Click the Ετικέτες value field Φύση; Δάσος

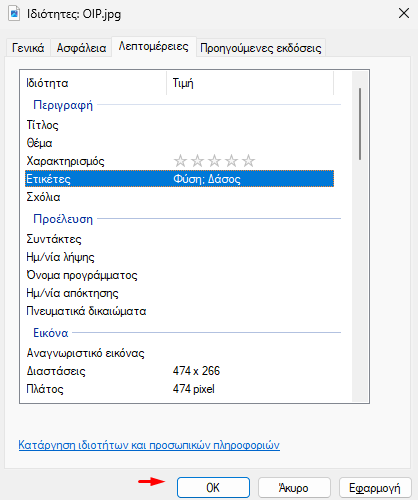(x=253, y=179)
